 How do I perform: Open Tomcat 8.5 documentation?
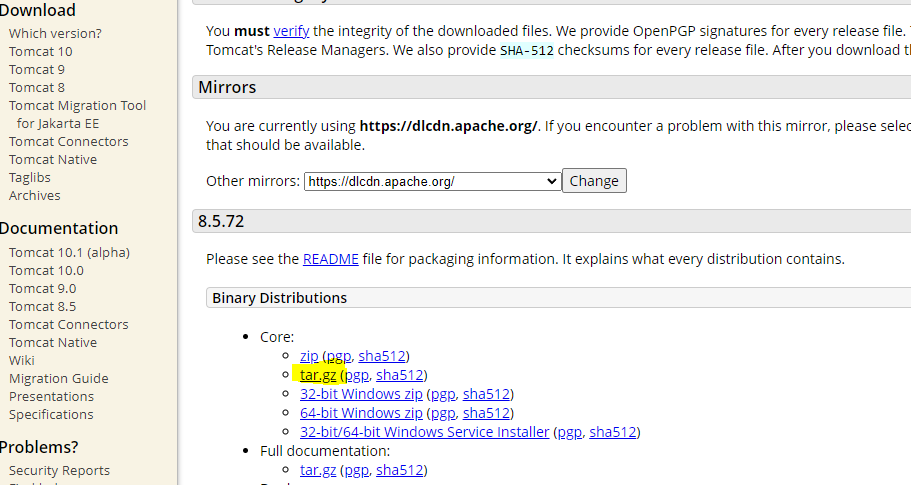click(42, 307)
